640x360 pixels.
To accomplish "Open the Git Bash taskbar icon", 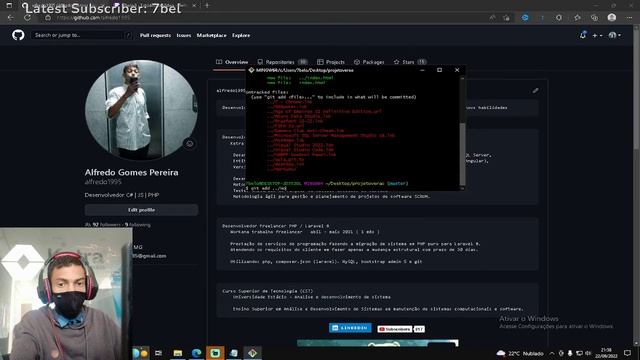I will click(x=253, y=353).
